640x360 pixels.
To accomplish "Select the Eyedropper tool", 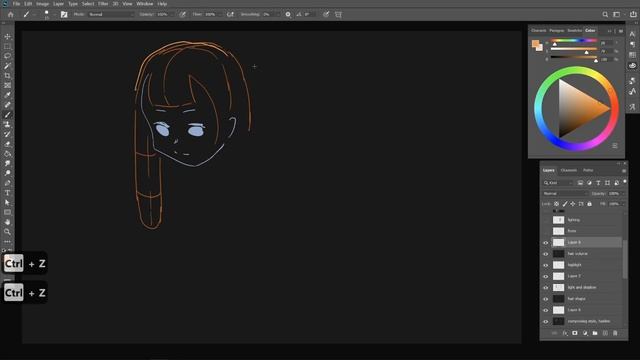I will click(7, 95).
